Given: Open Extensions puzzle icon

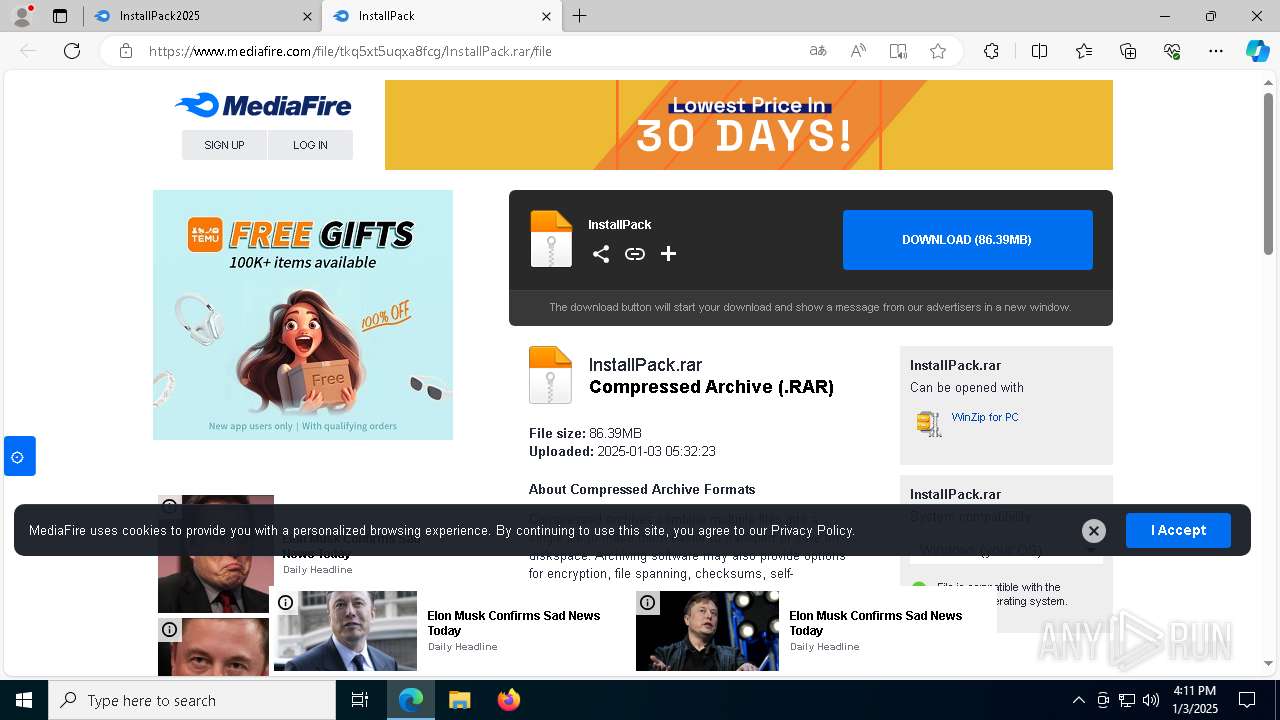Looking at the screenshot, I should click(991, 51).
